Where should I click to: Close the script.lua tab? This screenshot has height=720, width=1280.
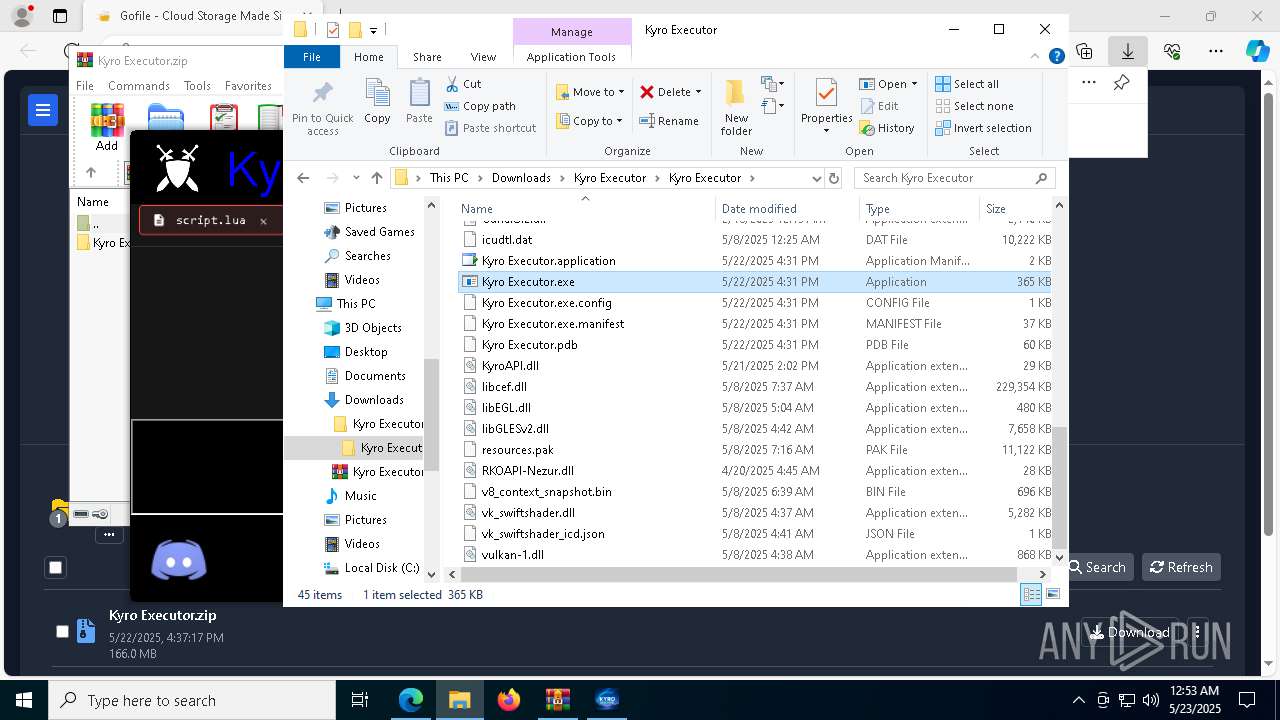point(263,221)
